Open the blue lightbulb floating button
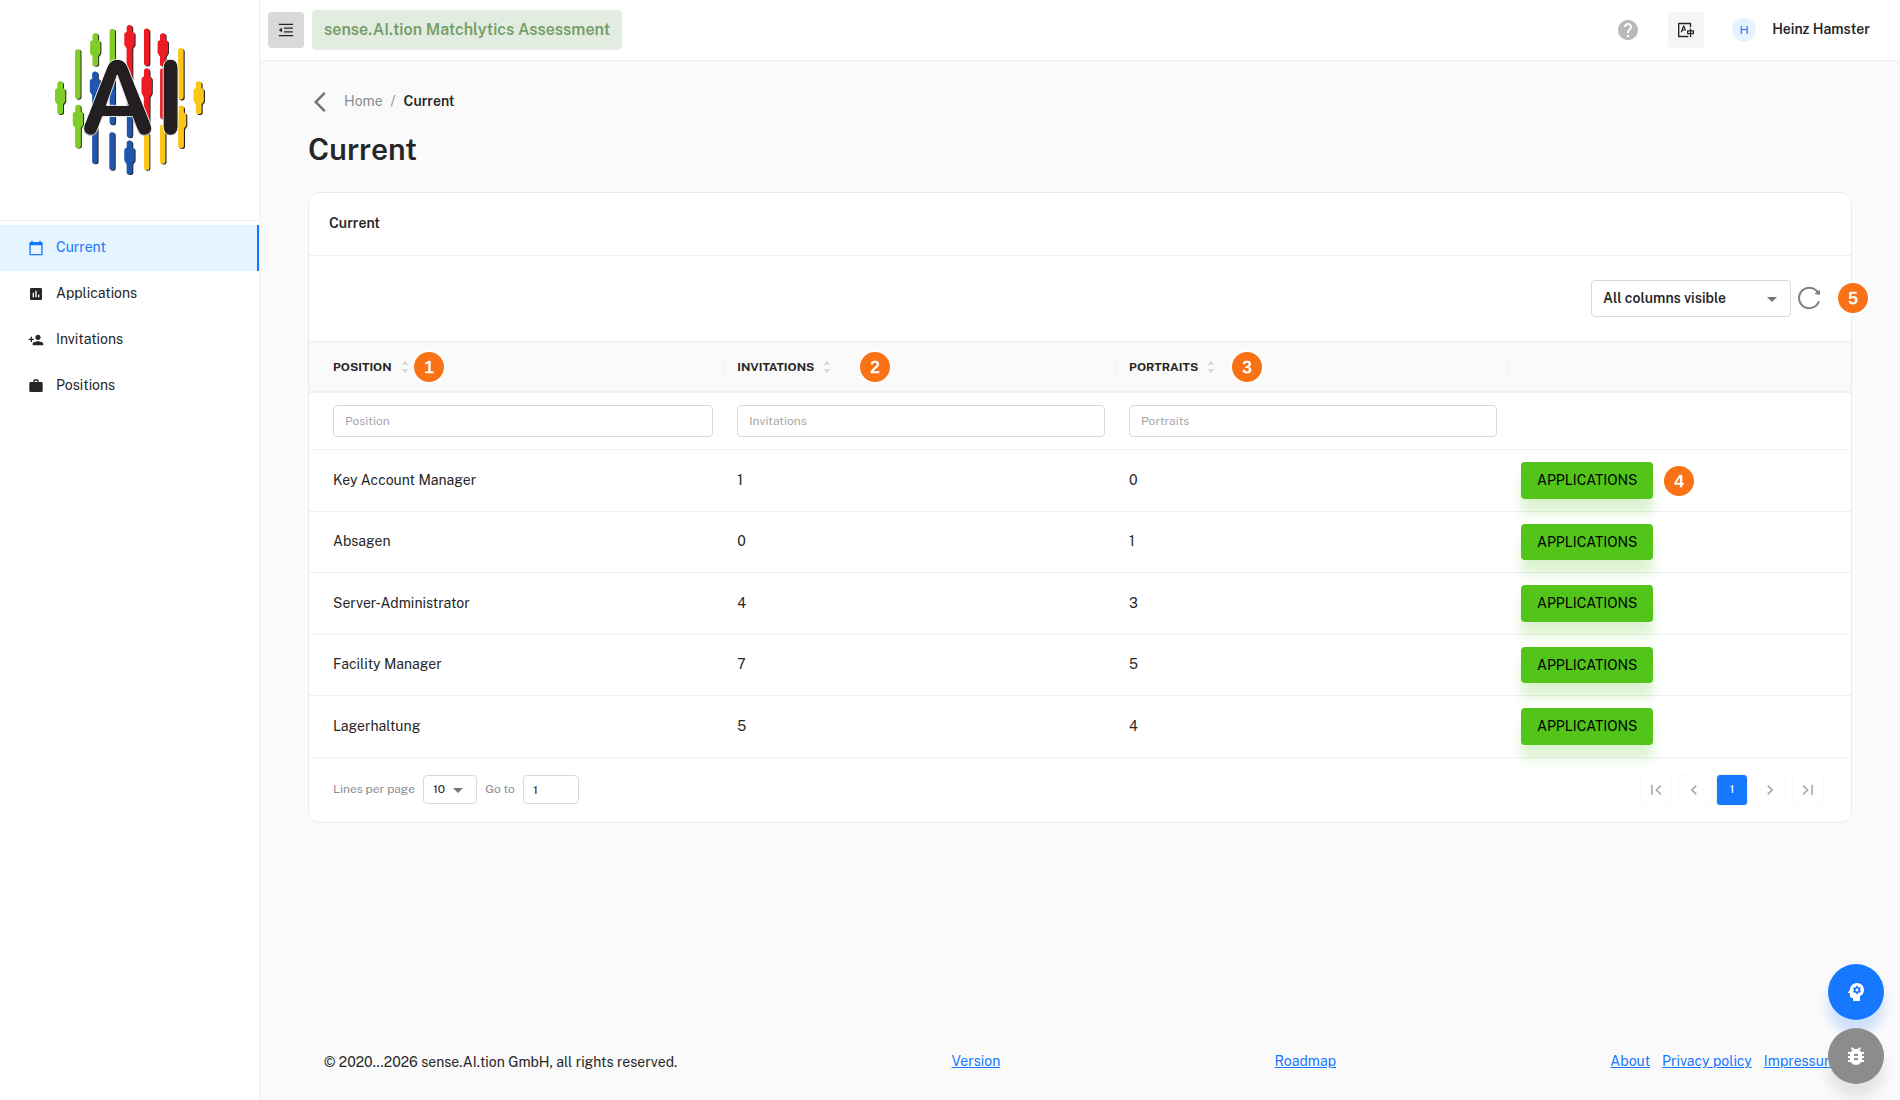1900x1100 pixels. pos(1856,992)
